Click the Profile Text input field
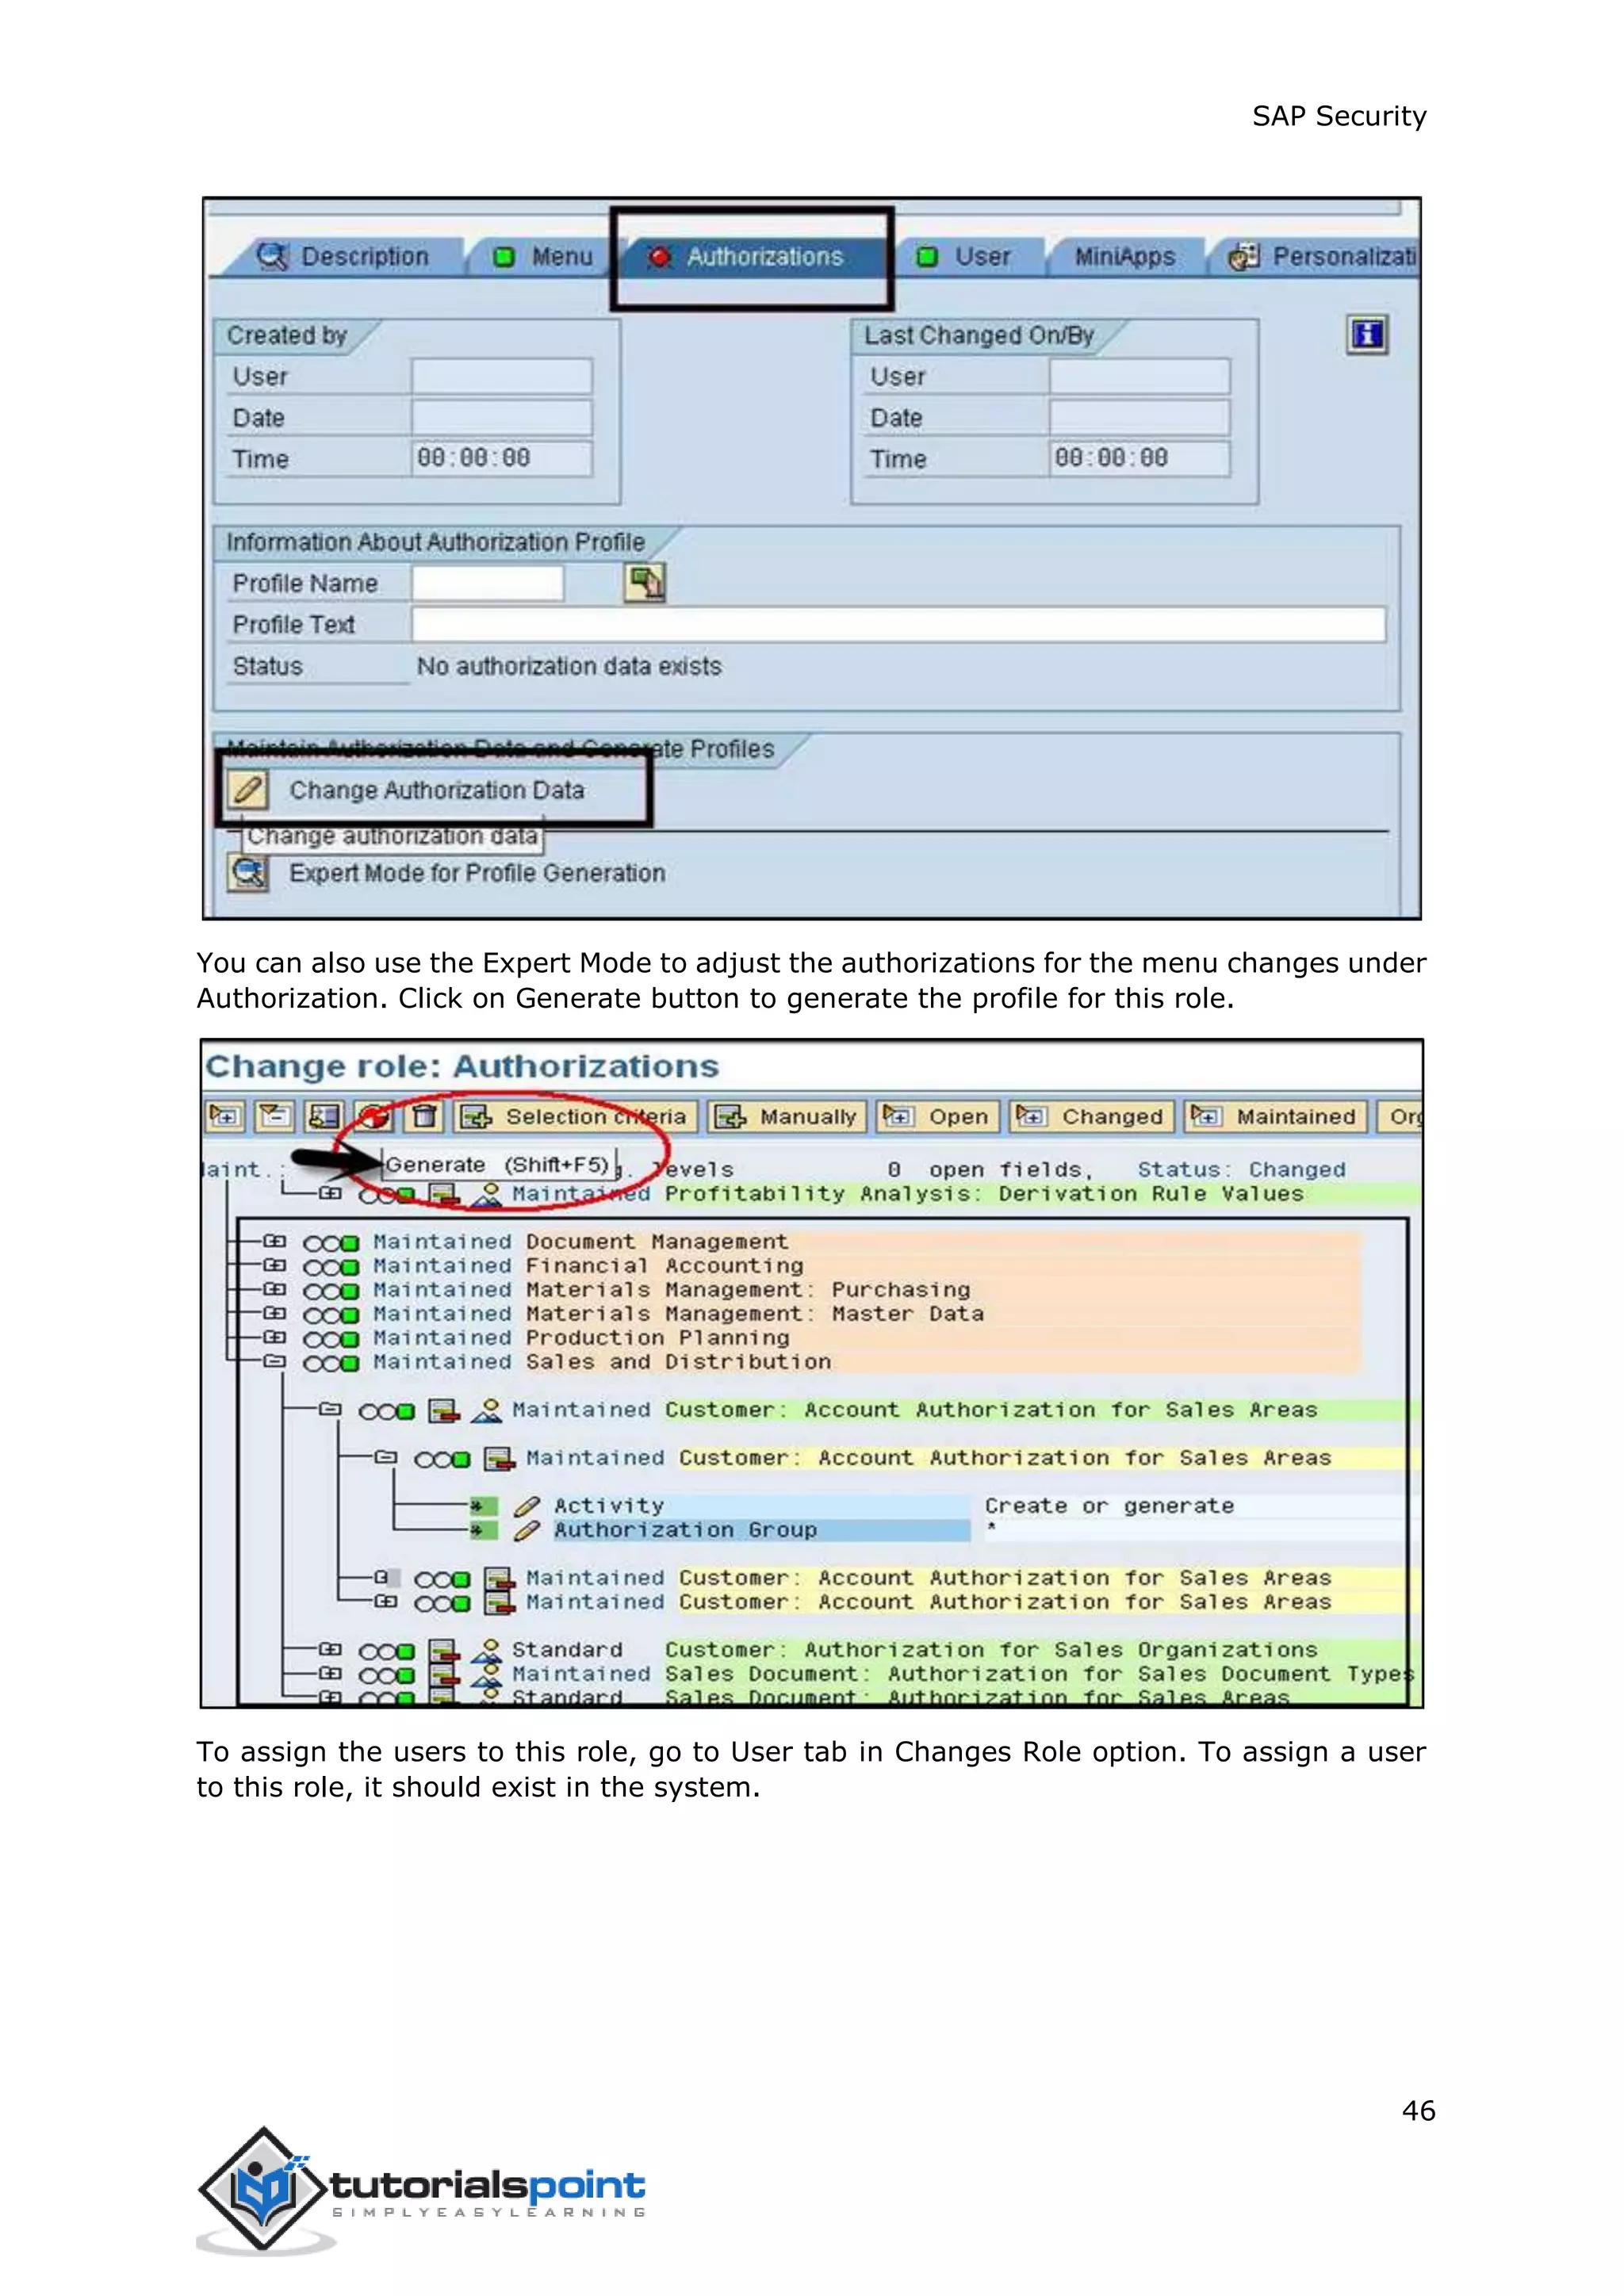The image size is (1624, 2296). pyautogui.click(x=898, y=624)
